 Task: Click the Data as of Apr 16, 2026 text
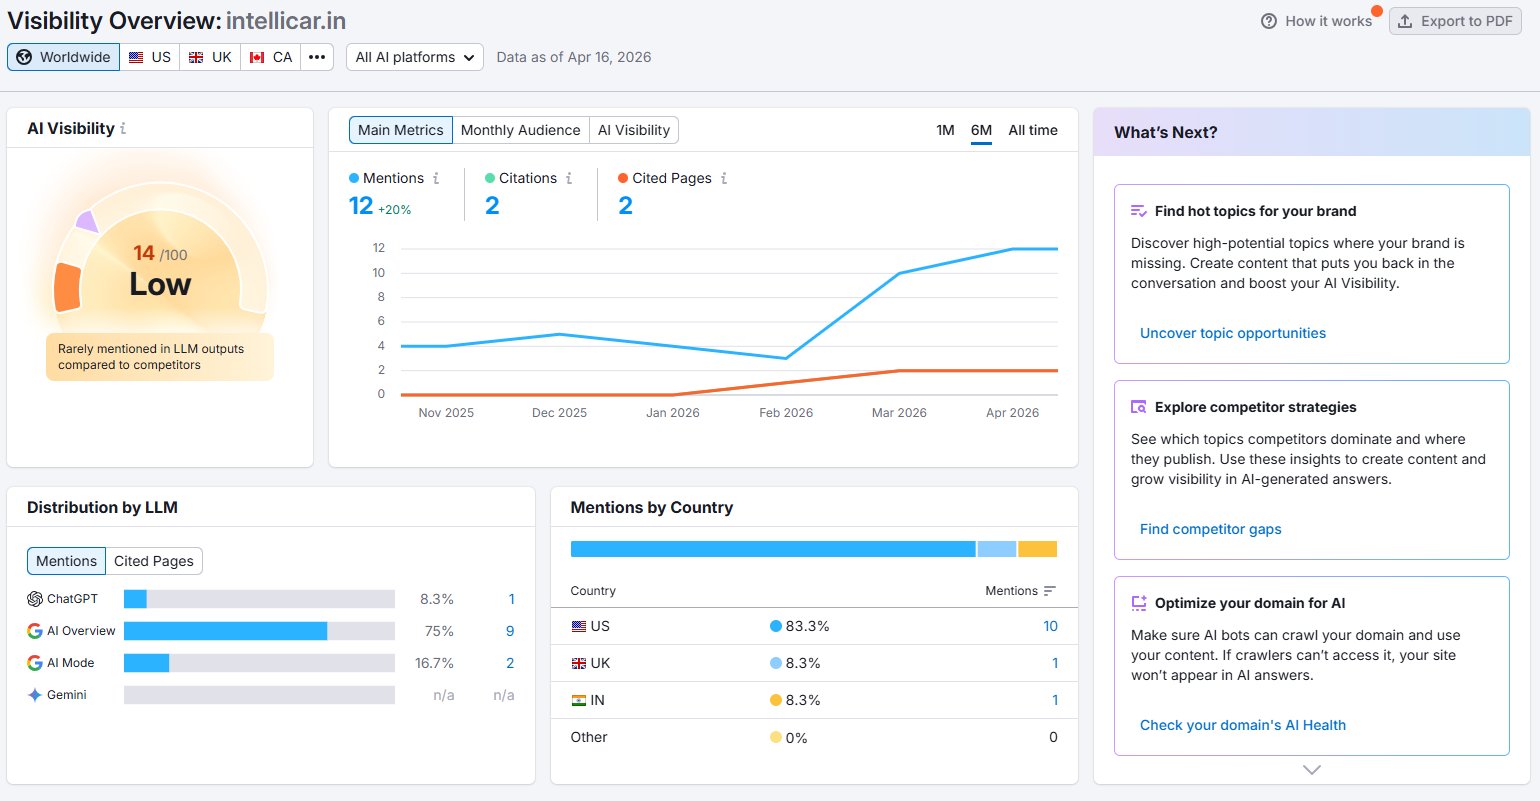[x=574, y=57]
